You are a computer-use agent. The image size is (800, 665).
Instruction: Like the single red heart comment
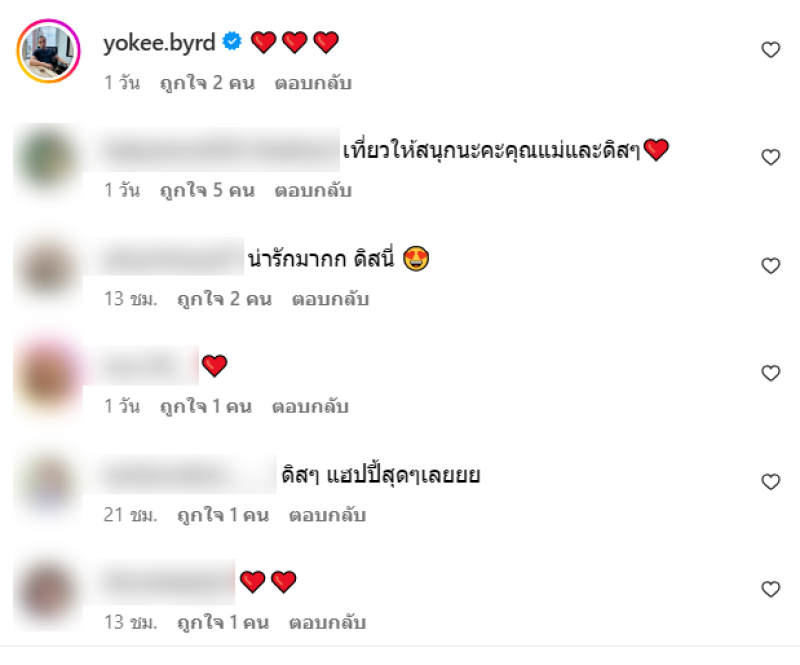[770, 373]
